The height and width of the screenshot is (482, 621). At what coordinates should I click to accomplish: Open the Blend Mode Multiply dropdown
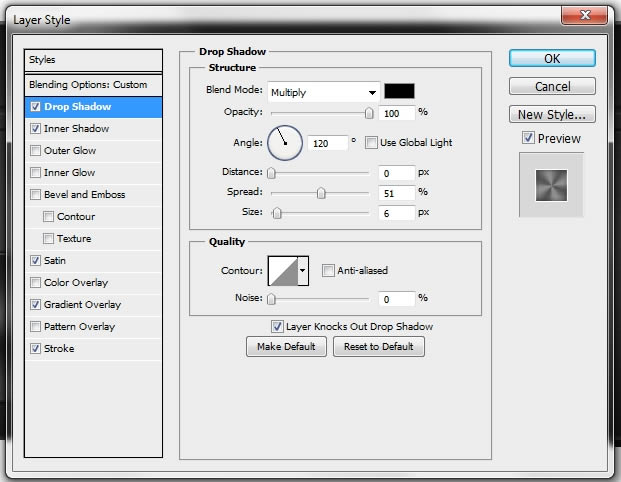tap(324, 92)
